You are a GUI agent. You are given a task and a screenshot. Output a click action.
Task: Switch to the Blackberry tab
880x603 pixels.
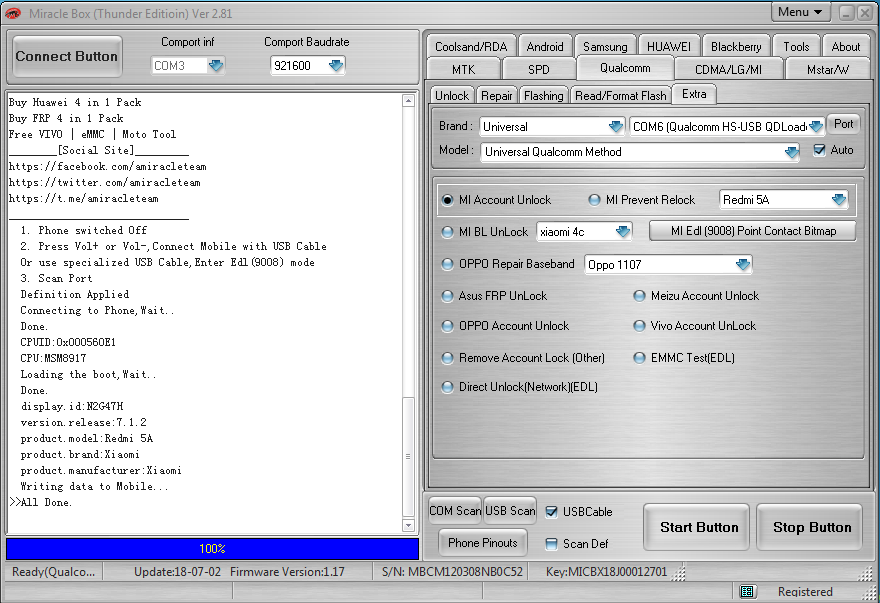point(736,47)
